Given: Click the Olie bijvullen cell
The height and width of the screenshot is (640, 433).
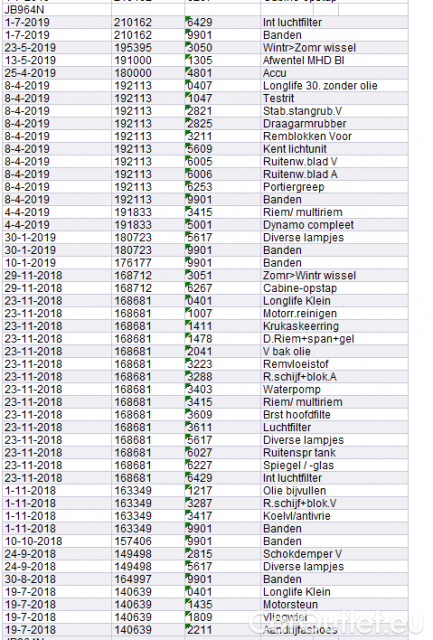Looking at the screenshot, I should click(334, 491).
